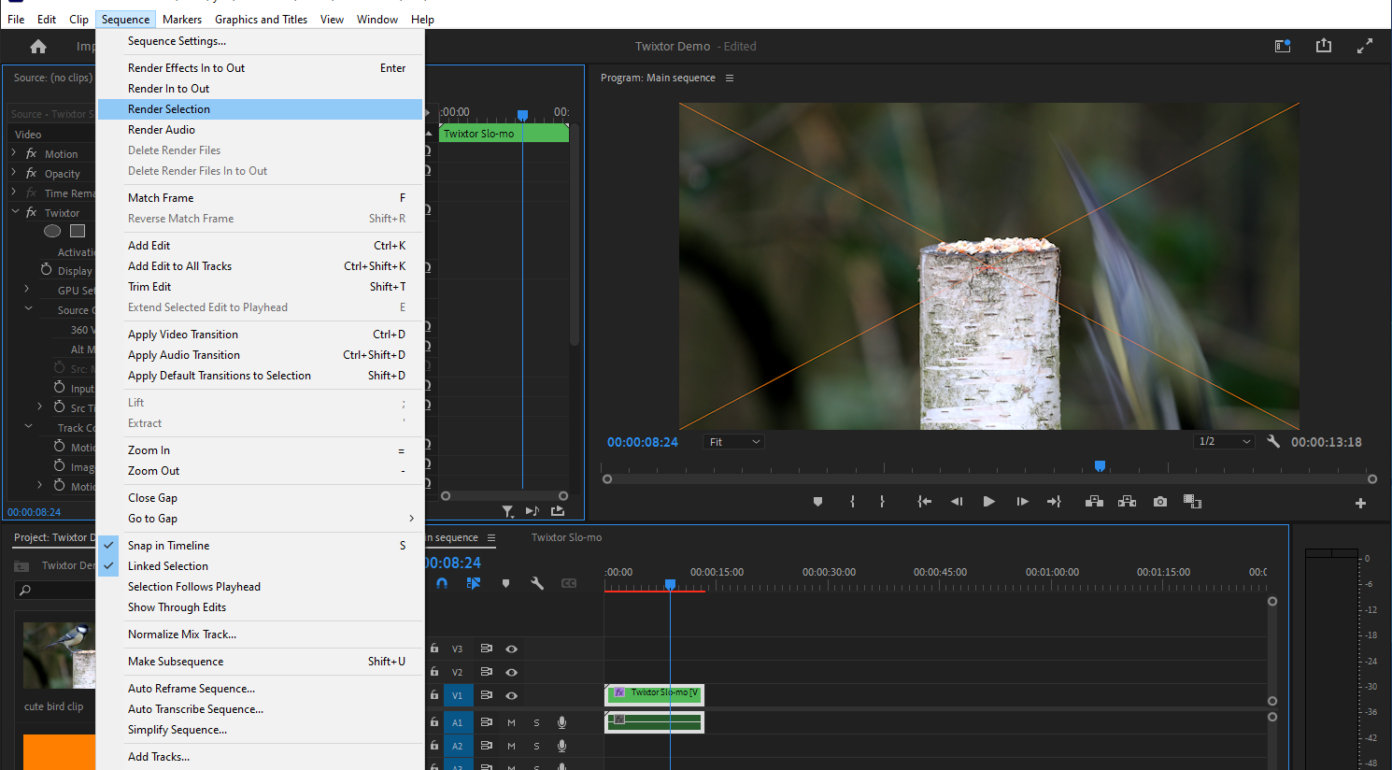This screenshot has width=1392, height=770.
Task: Toggle the Snap magnet icon in the timeline
Action: (442, 583)
